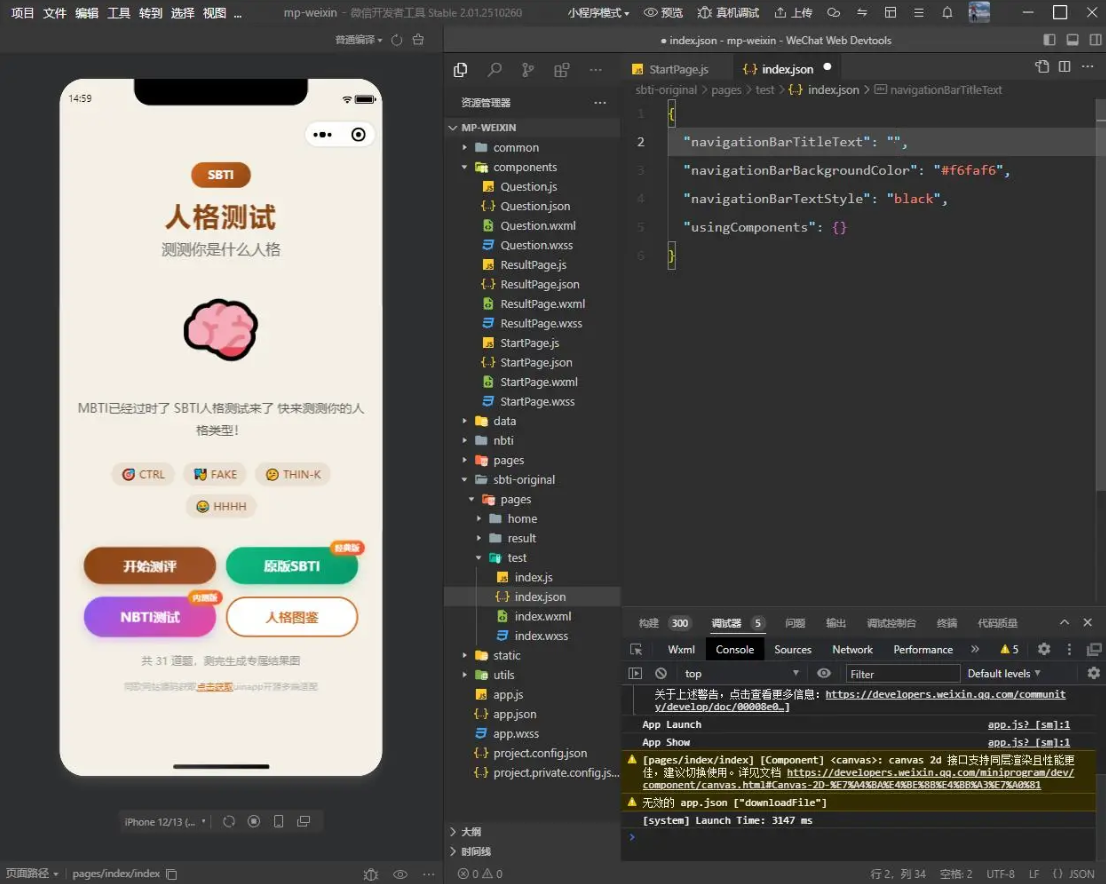Collapse the components folder
The height and width of the screenshot is (884, 1106).
pos(524,167)
